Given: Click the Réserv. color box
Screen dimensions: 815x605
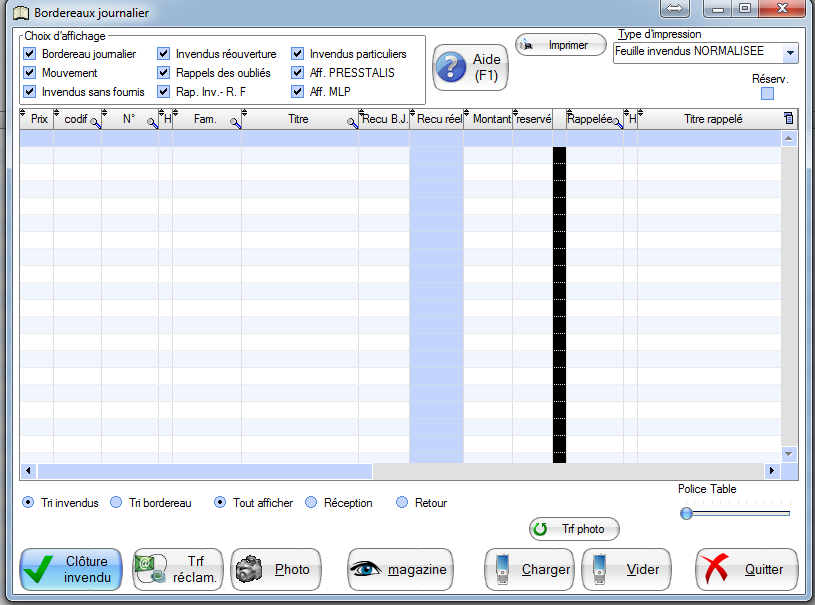Looking at the screenshot, I should click(768, 94).
